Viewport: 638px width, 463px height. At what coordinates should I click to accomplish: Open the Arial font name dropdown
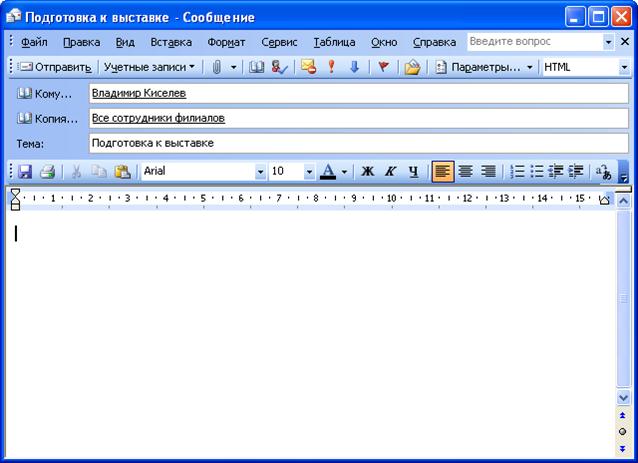coord(260,172)
